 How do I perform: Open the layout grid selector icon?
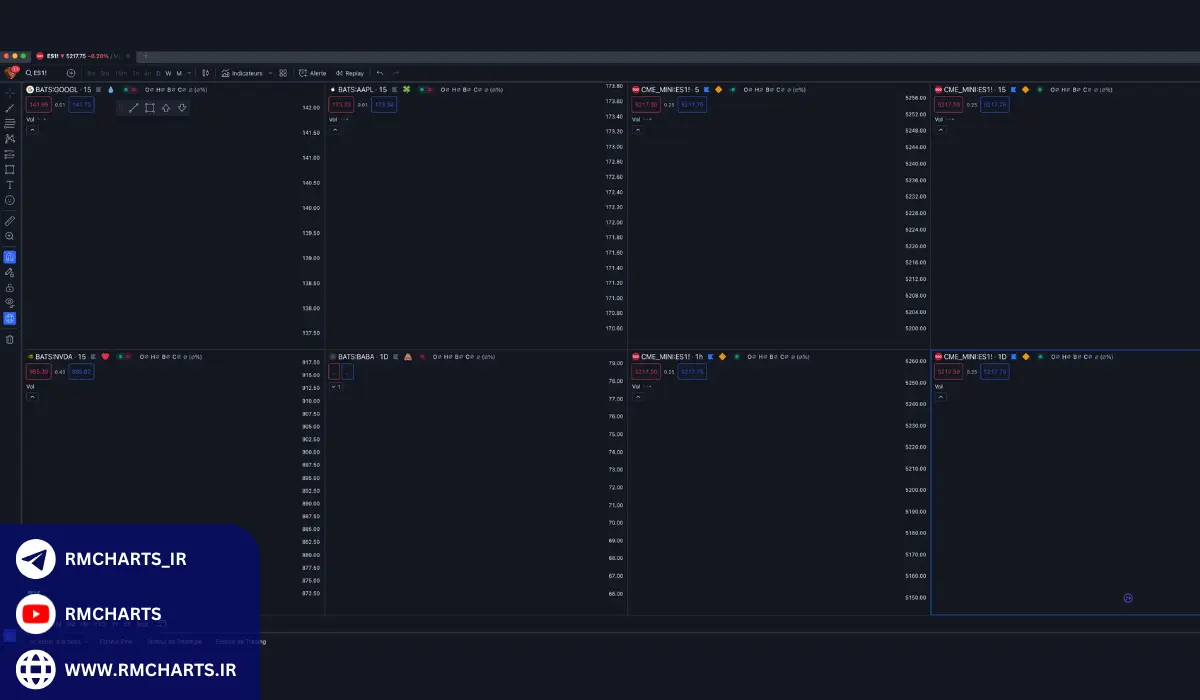pos(283,73)
